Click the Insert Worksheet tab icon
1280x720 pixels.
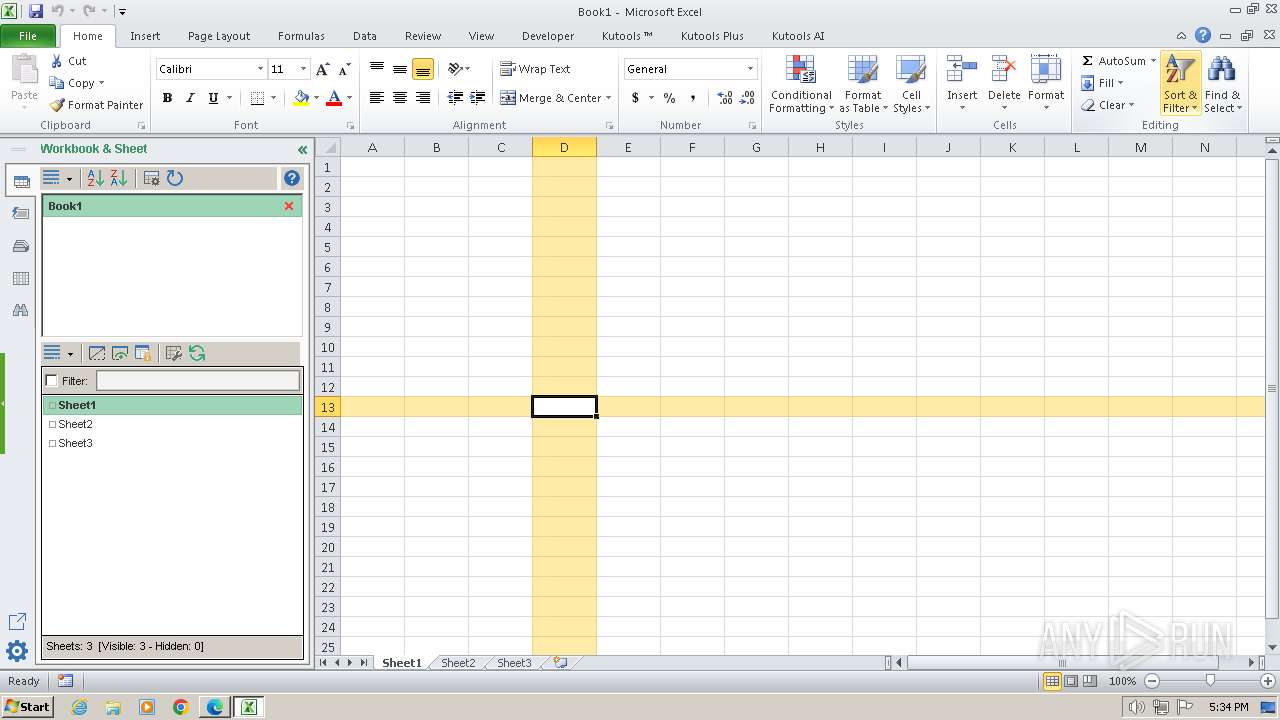click(x=561, y=662)
